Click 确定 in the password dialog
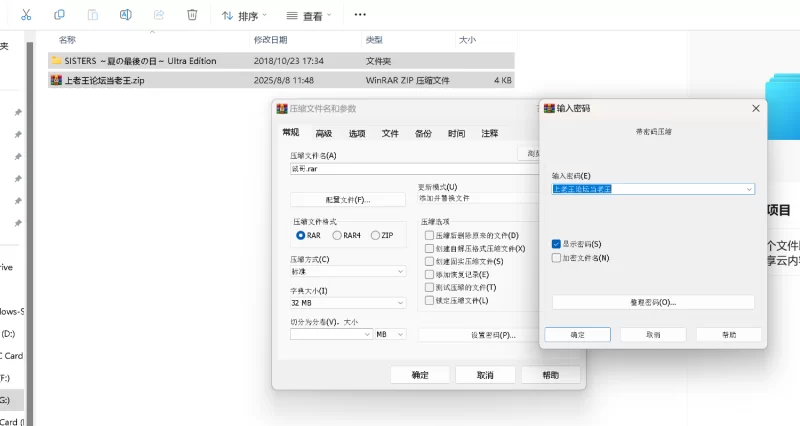Screen dimensions: 800x426 [x=578, y=335]
